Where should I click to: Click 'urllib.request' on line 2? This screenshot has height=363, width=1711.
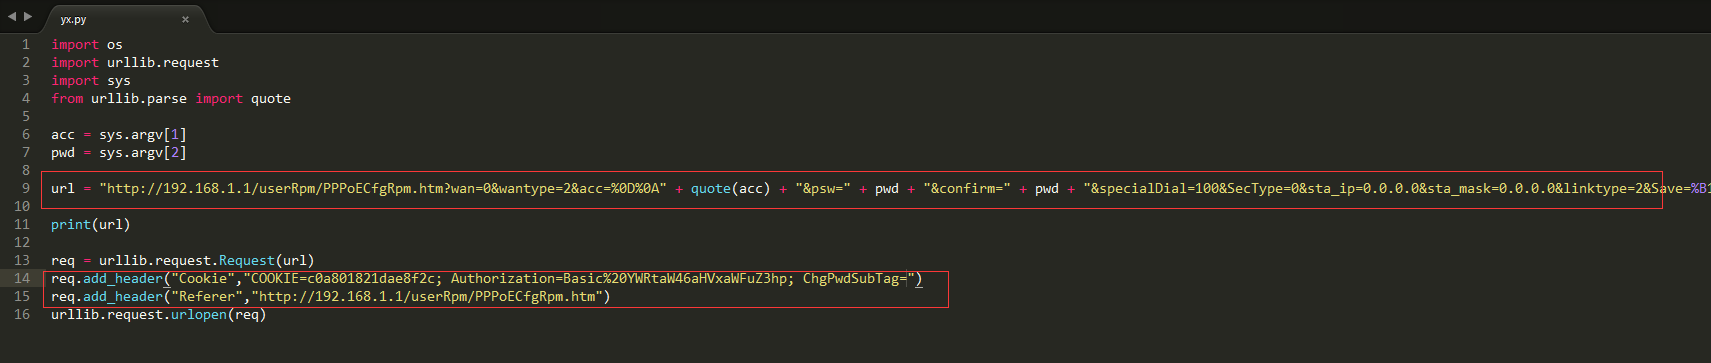[x=163, y=62]
